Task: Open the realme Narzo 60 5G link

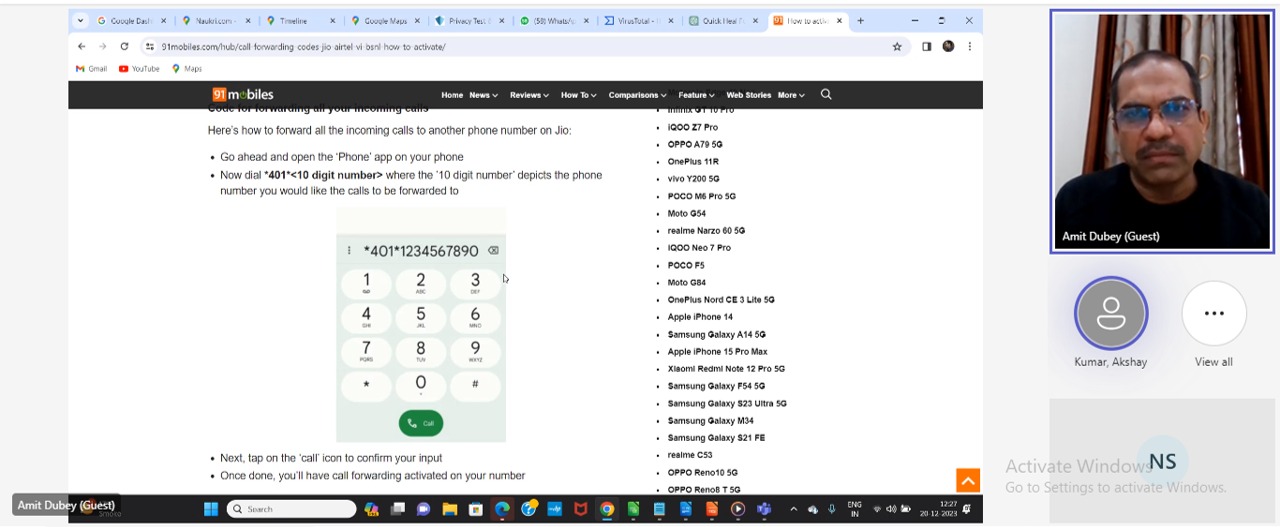Action: coord(706,230)
